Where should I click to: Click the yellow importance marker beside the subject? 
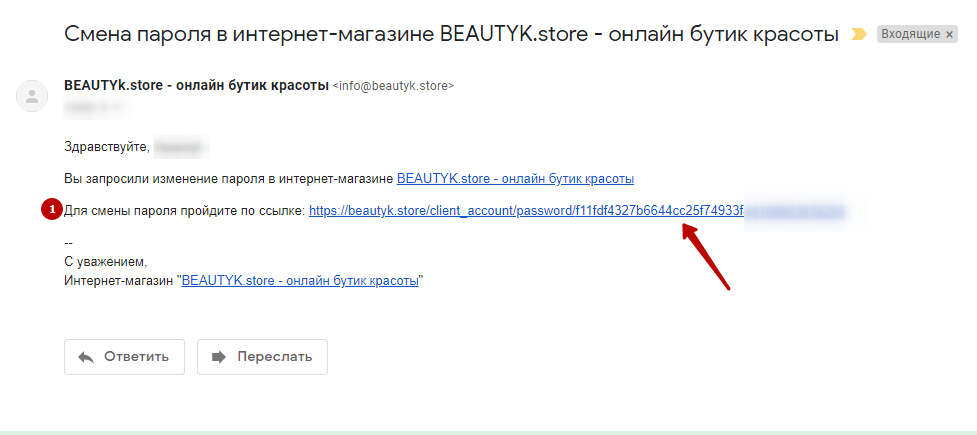point(859,34)
